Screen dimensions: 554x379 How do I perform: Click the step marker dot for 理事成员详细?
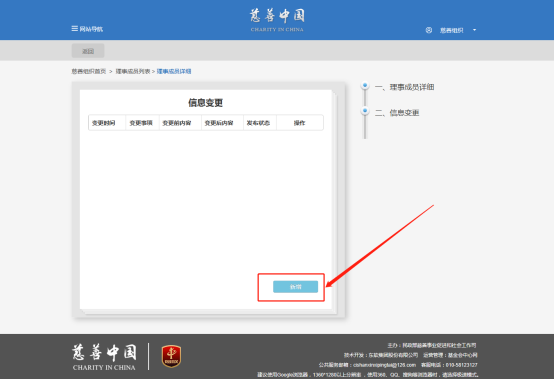pos(365,85)
